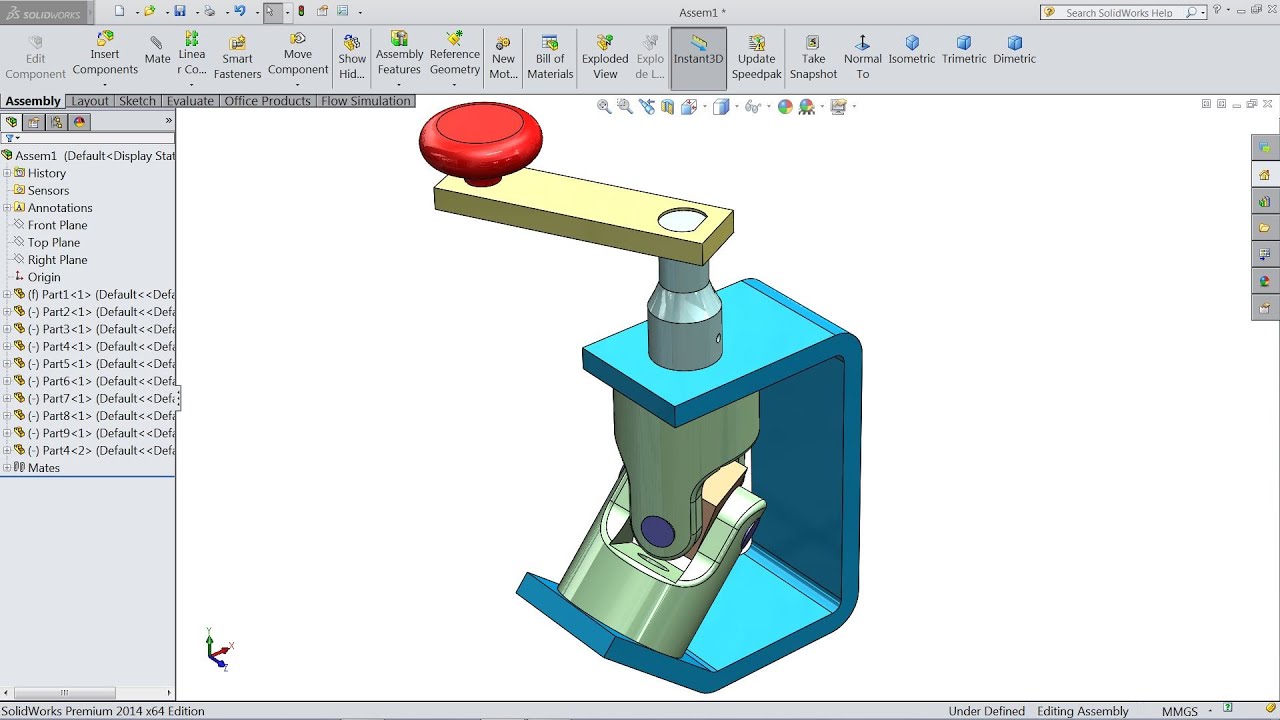Open the Appearances task pane tab

coord(1265,282)
